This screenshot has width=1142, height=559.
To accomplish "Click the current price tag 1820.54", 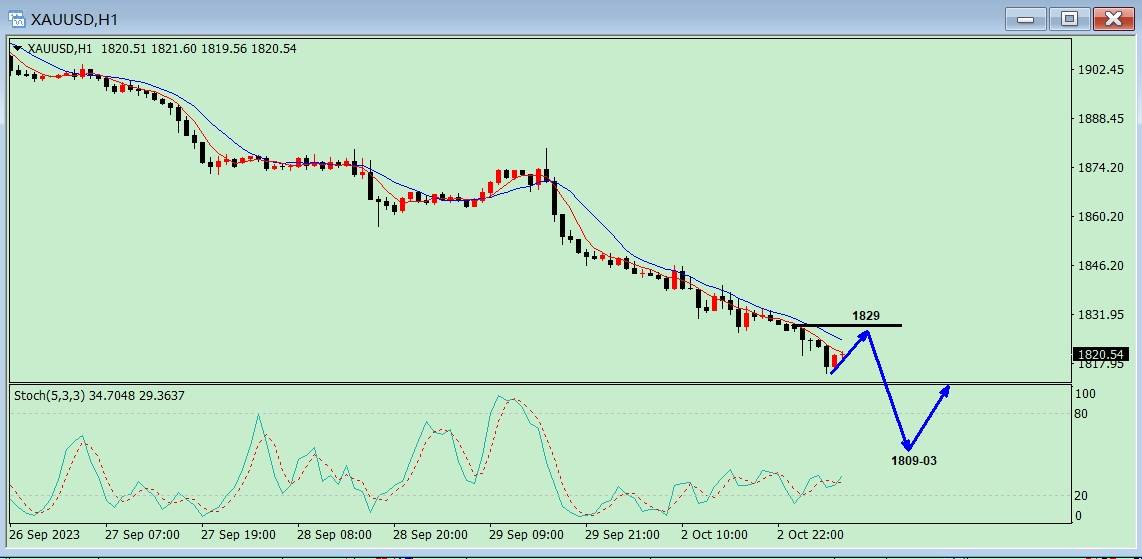I will [1099, 354].
